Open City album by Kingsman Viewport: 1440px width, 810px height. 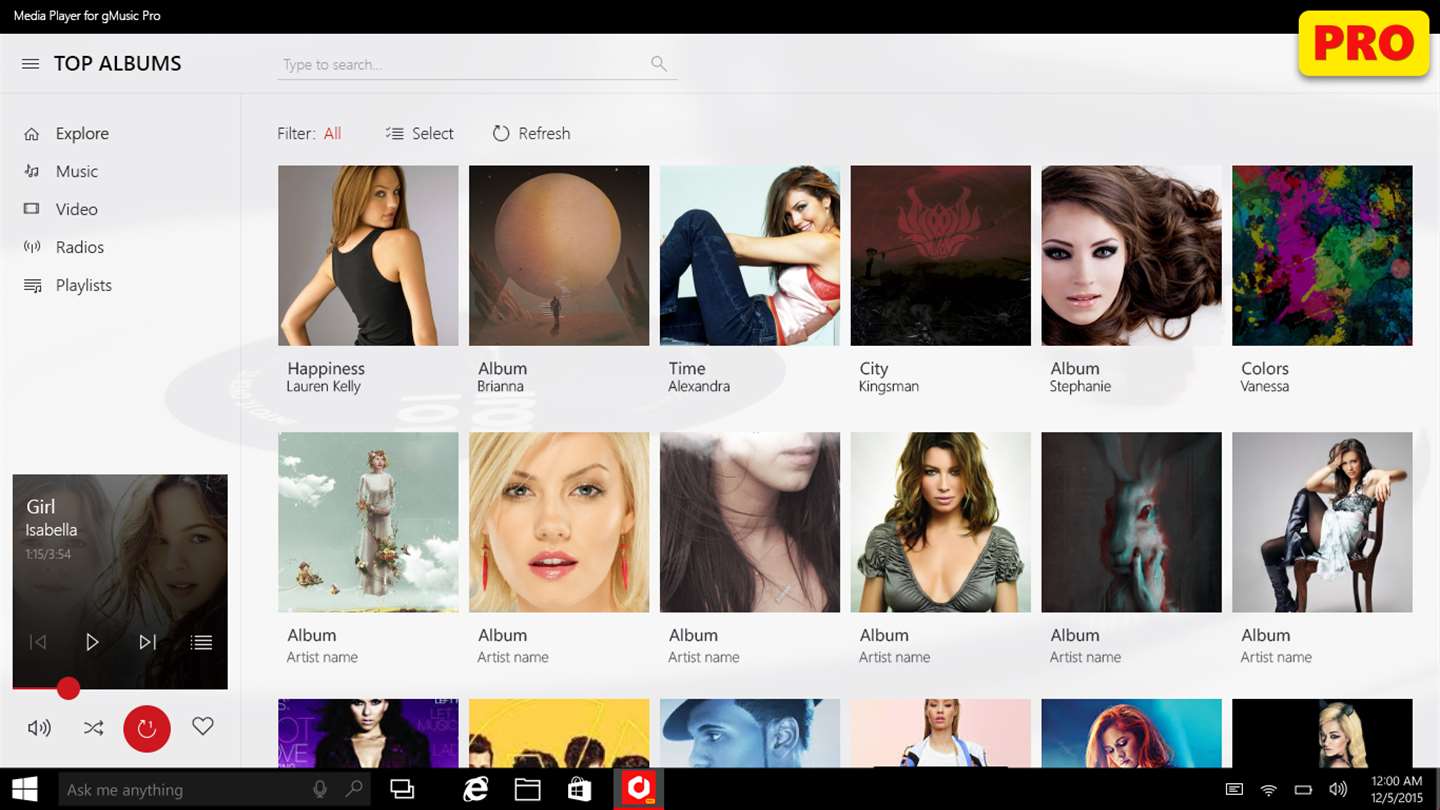pos(941,256)
